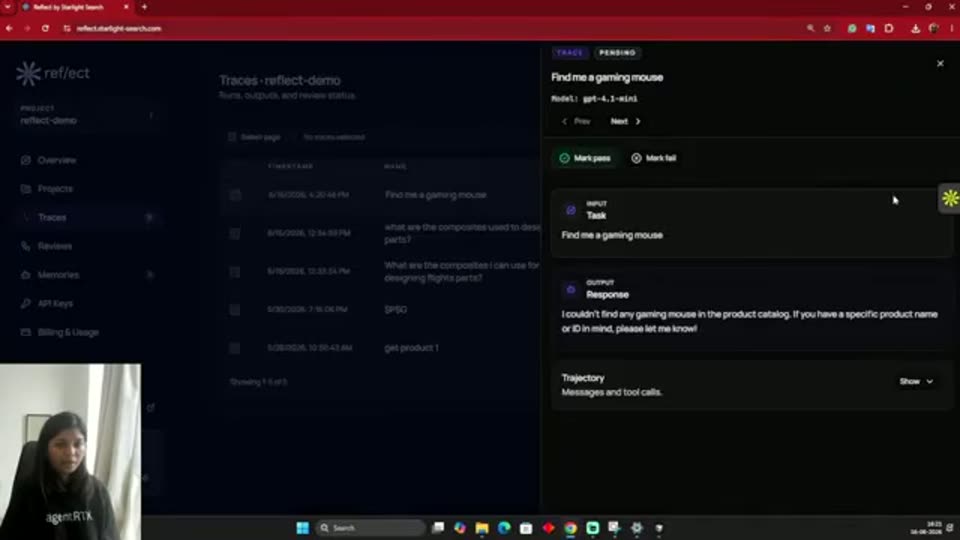Click the TRACE badge

[569, 53]
